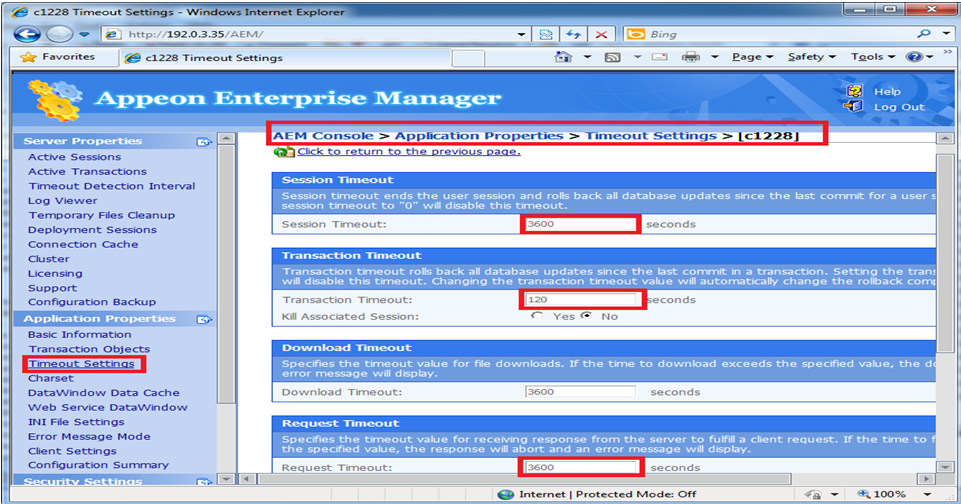Click the Compatibility View icon

[545, 35]
